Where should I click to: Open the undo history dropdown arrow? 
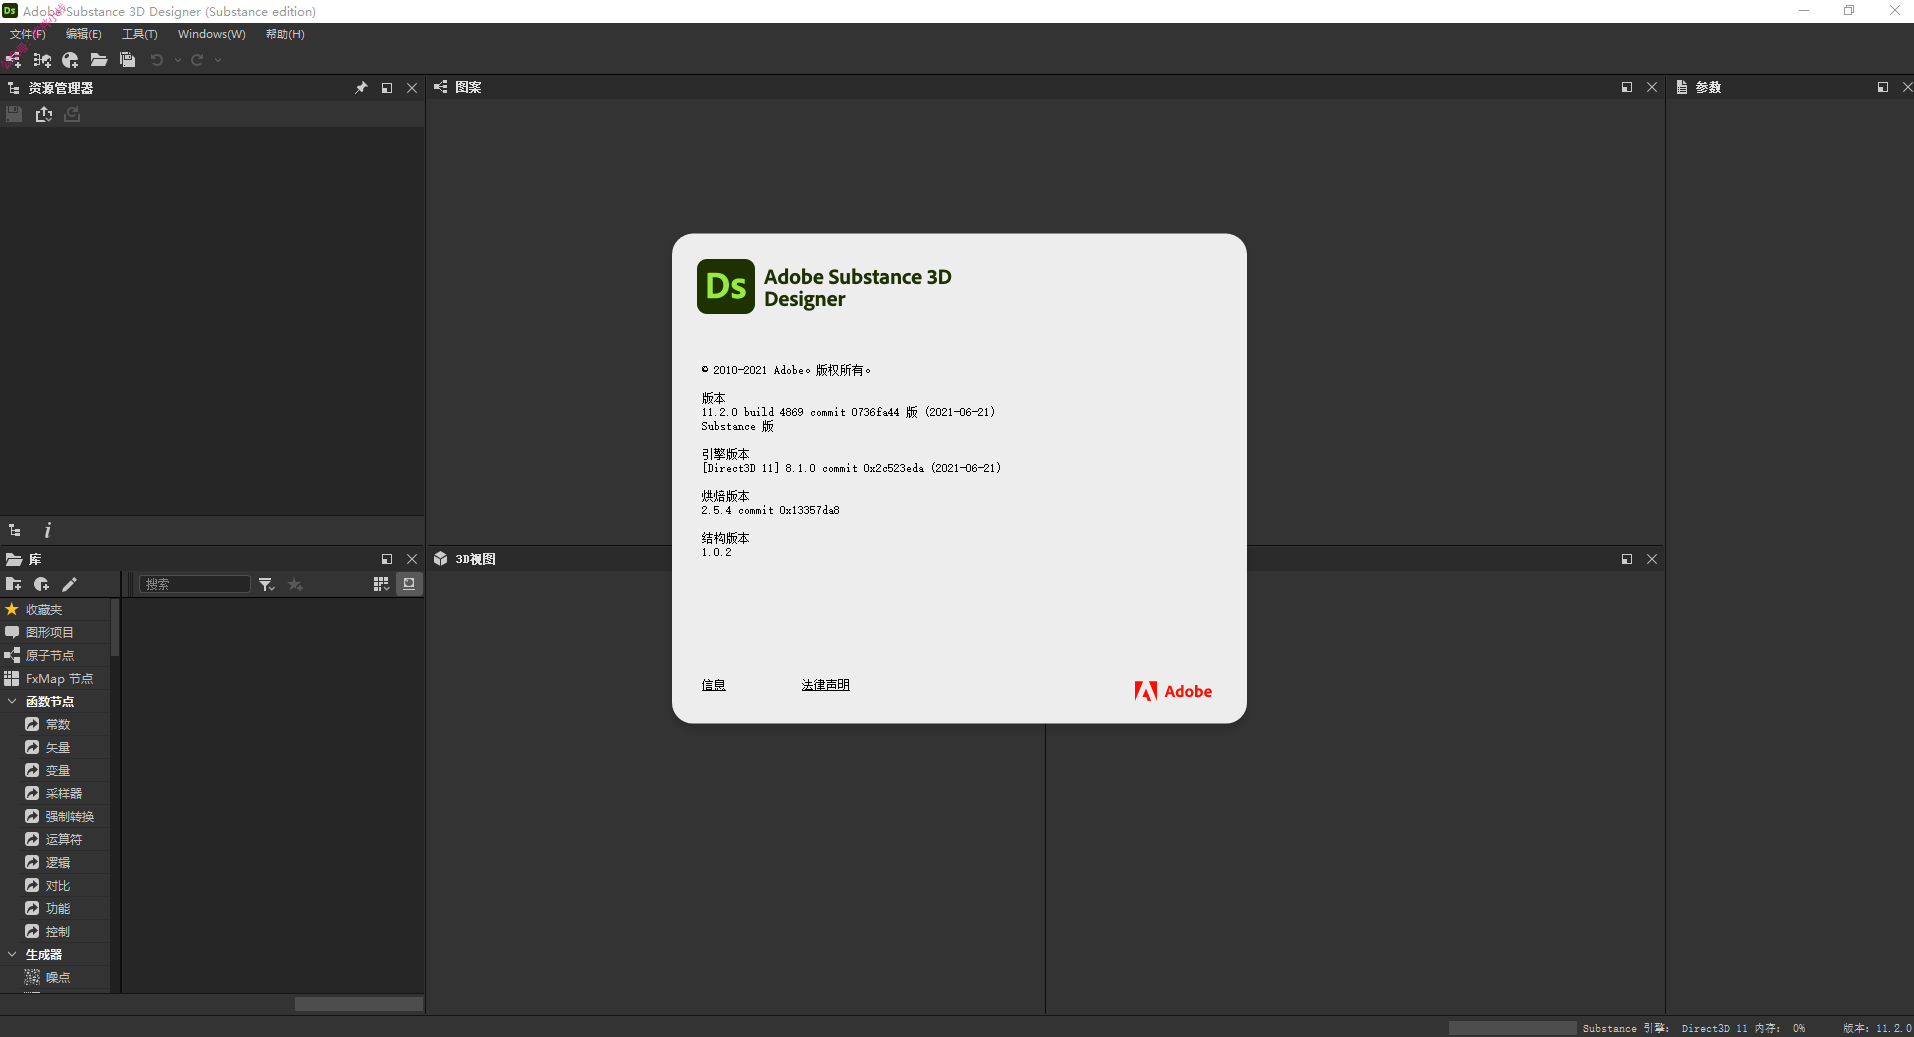(178, 60)
